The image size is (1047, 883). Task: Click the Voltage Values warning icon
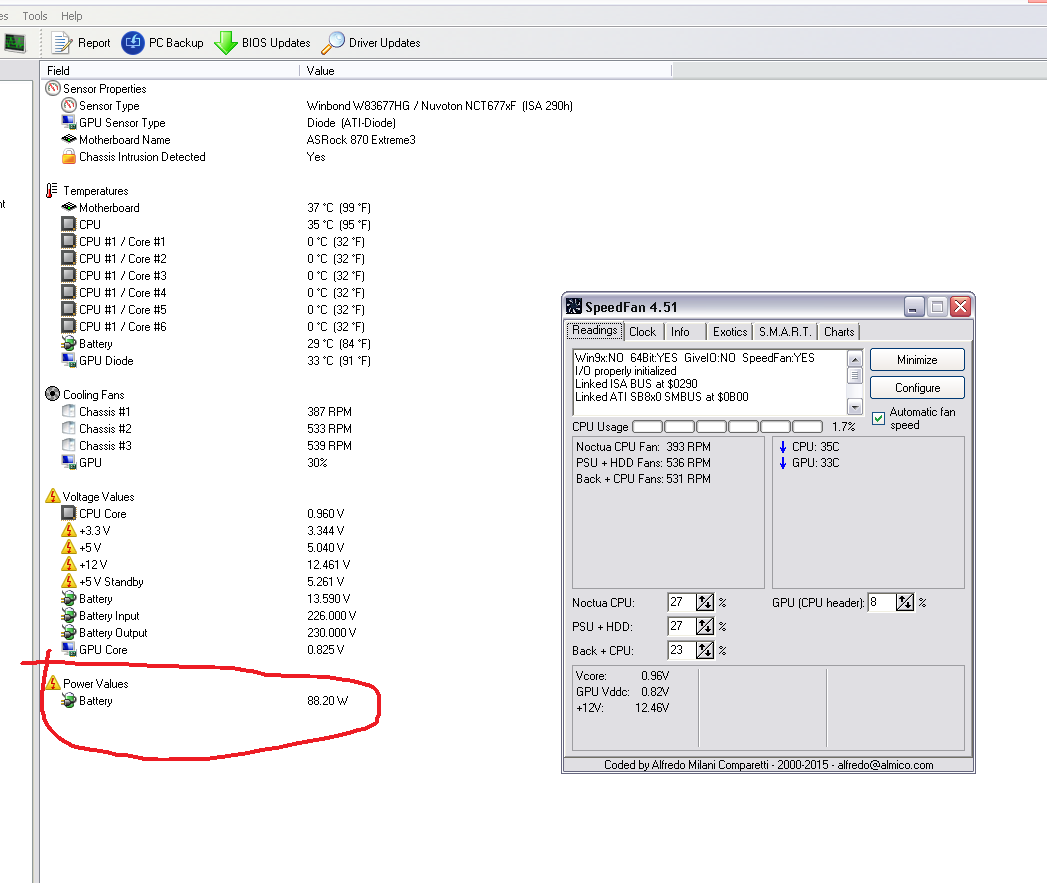[x=53, y=496]
